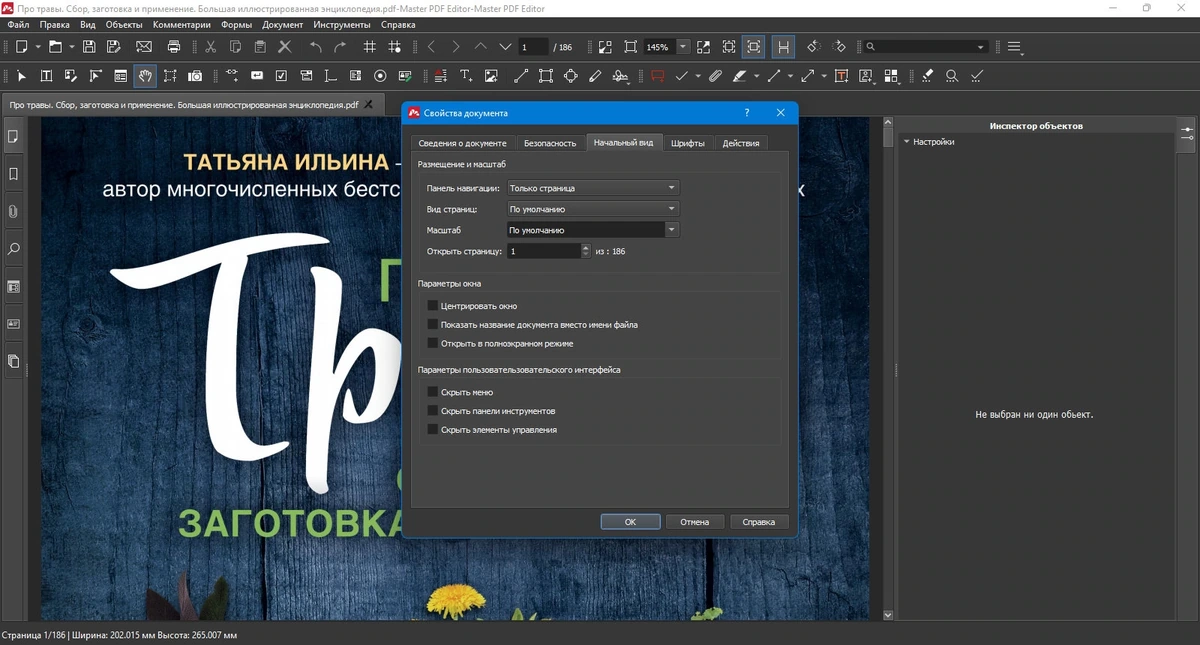This screenshot has height=645, width=1200.
Task: Click the current page number field in toolbar
Action: click(533, 47)
